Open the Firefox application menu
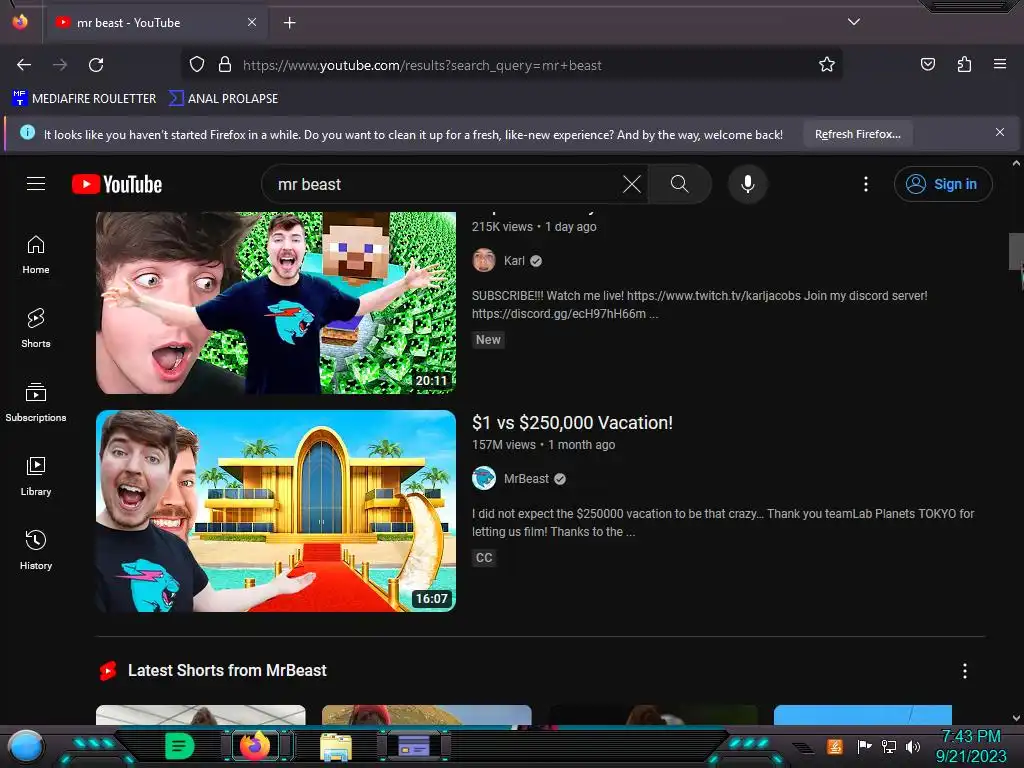 tap(1000, 65)
